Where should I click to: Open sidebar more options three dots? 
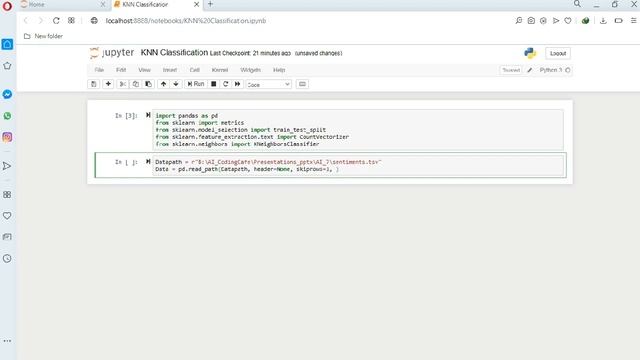(x=7, y=341)
